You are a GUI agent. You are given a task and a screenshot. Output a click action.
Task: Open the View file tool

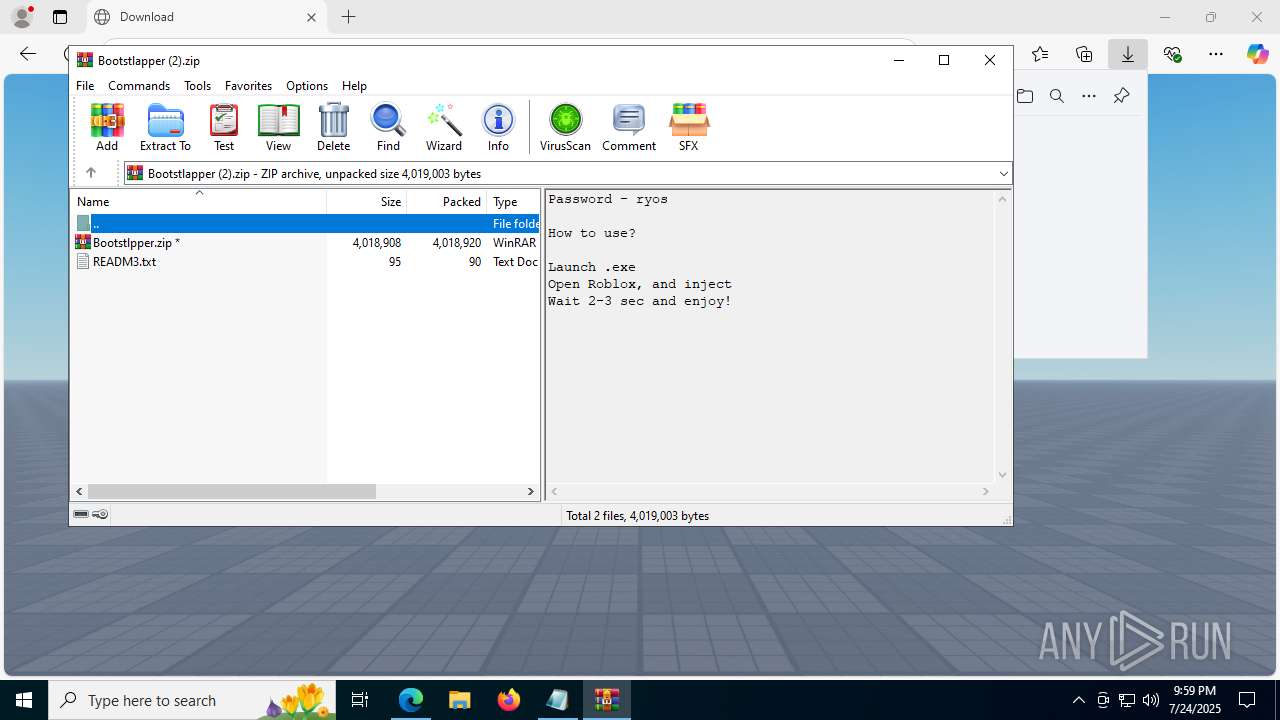coord(278,127)
